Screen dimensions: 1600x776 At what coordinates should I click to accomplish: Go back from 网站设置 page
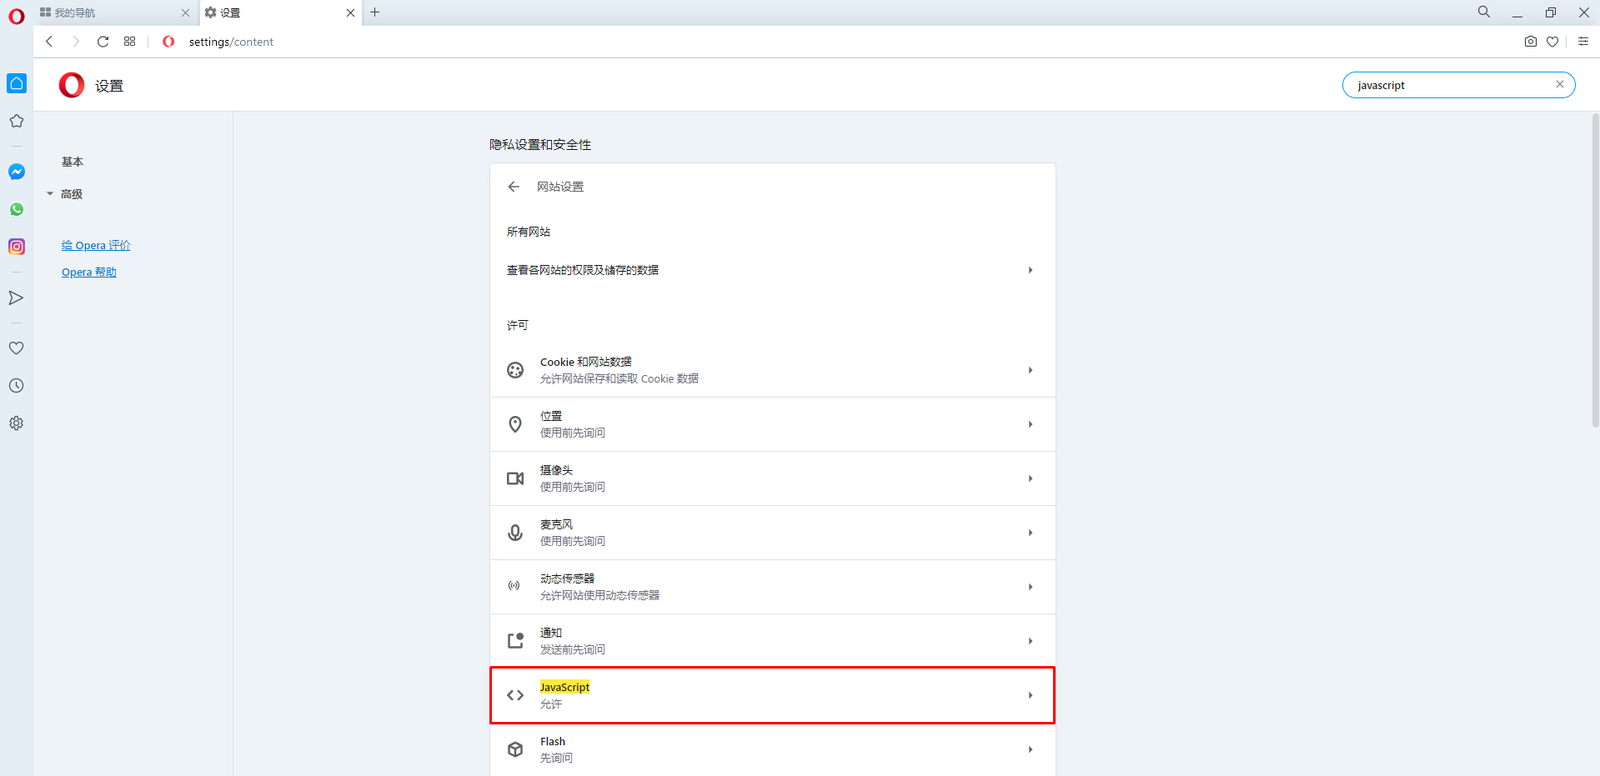click(514, 187)
